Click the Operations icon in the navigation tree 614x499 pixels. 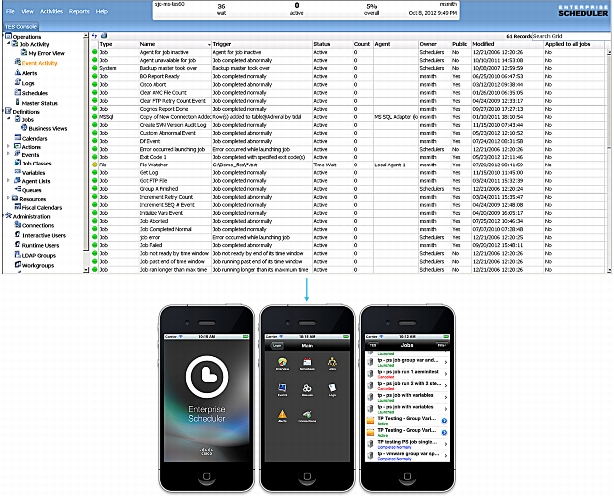tap(8, 36)
